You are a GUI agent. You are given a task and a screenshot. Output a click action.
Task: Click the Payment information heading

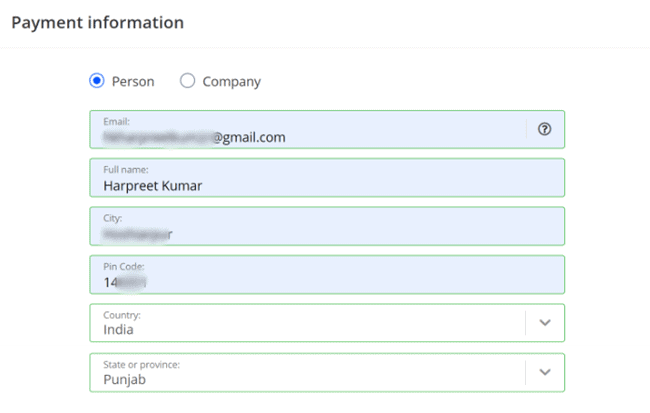(x=97, y=23)
